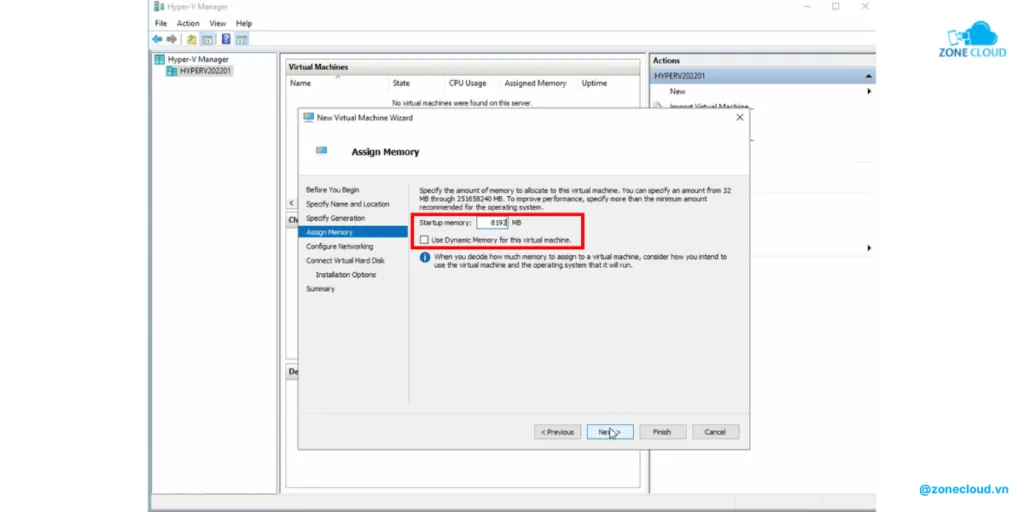Open the Action menu
Image resolution: width=1024 pixels, height=512 pixels.
pyautogui.click(x=188, y=24)
